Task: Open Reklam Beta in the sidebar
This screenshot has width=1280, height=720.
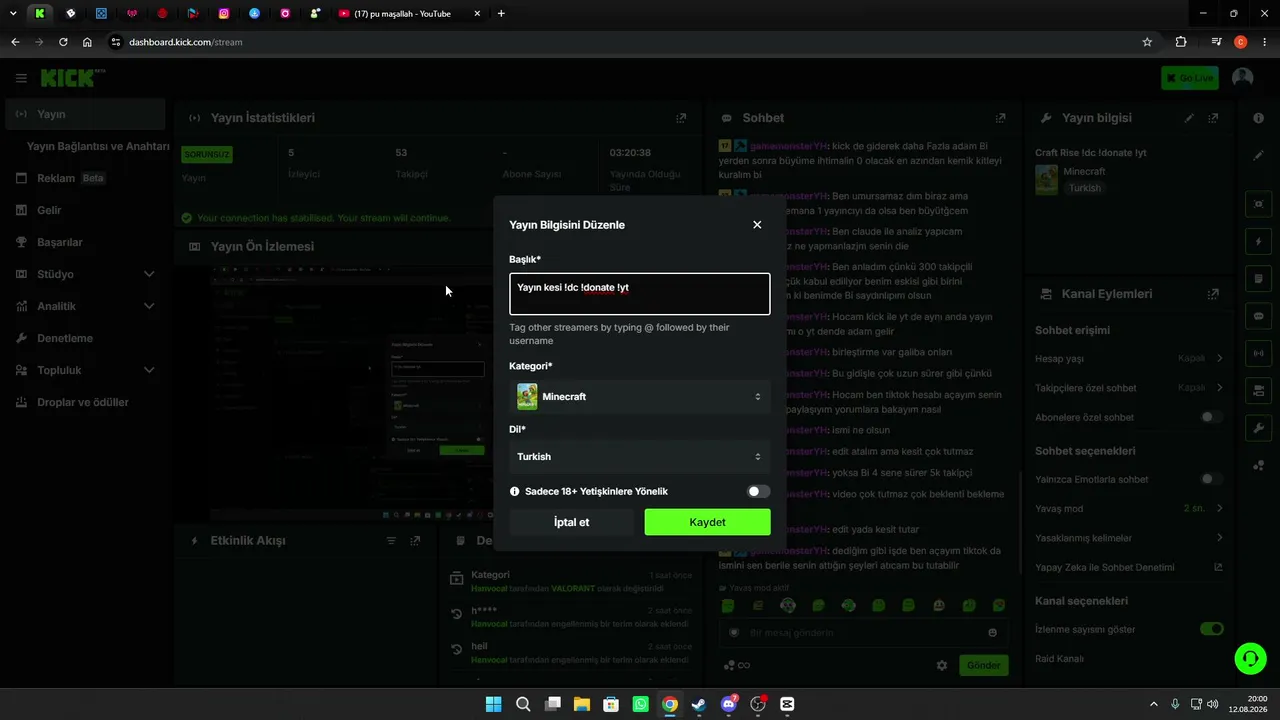Action: pyautogui.click(x=85, y=178)
